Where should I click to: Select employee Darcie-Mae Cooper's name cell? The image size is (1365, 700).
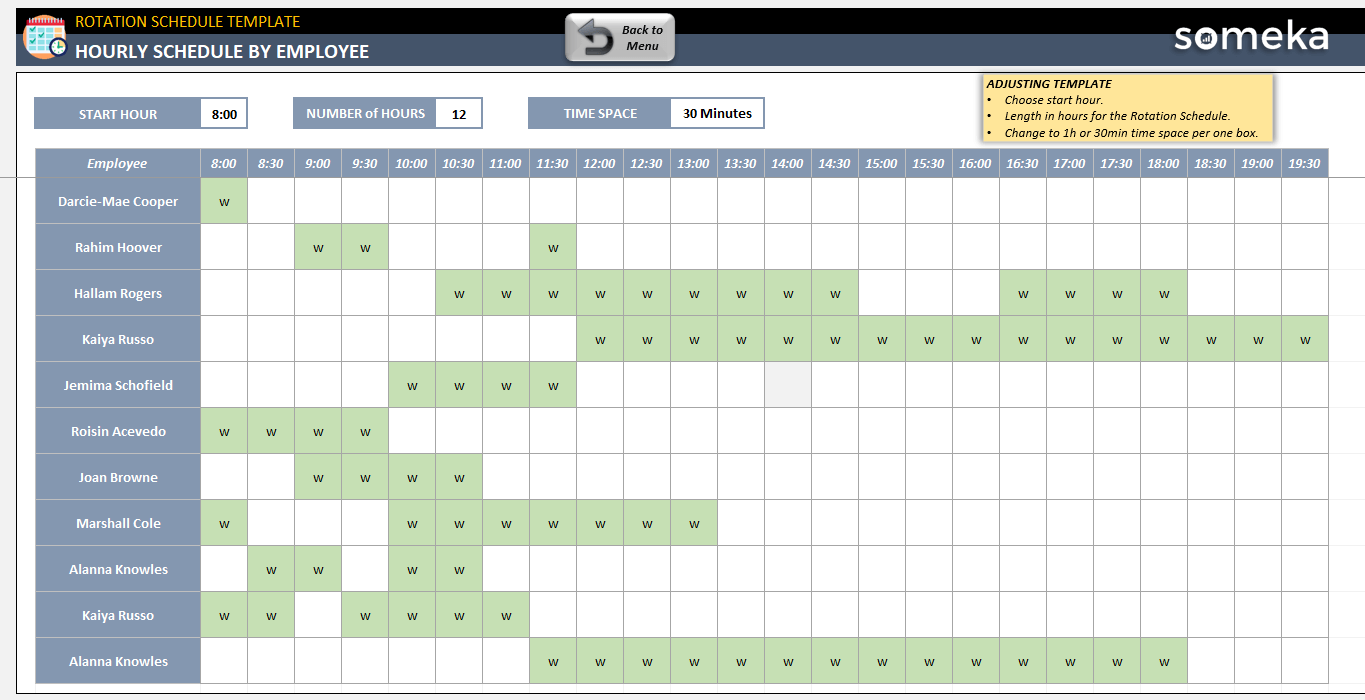pyautogui.click(x=117, y=200)
